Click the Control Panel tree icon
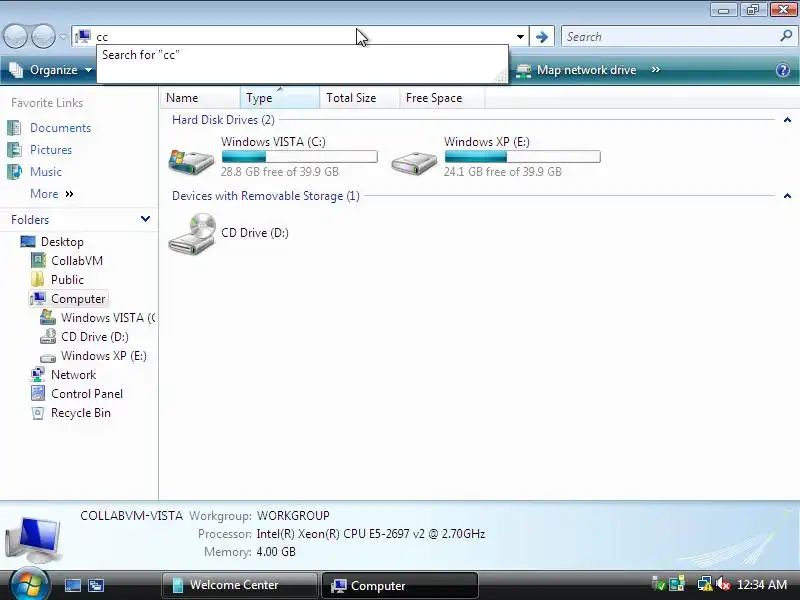The image size is (800, 600). pos(38,393)
